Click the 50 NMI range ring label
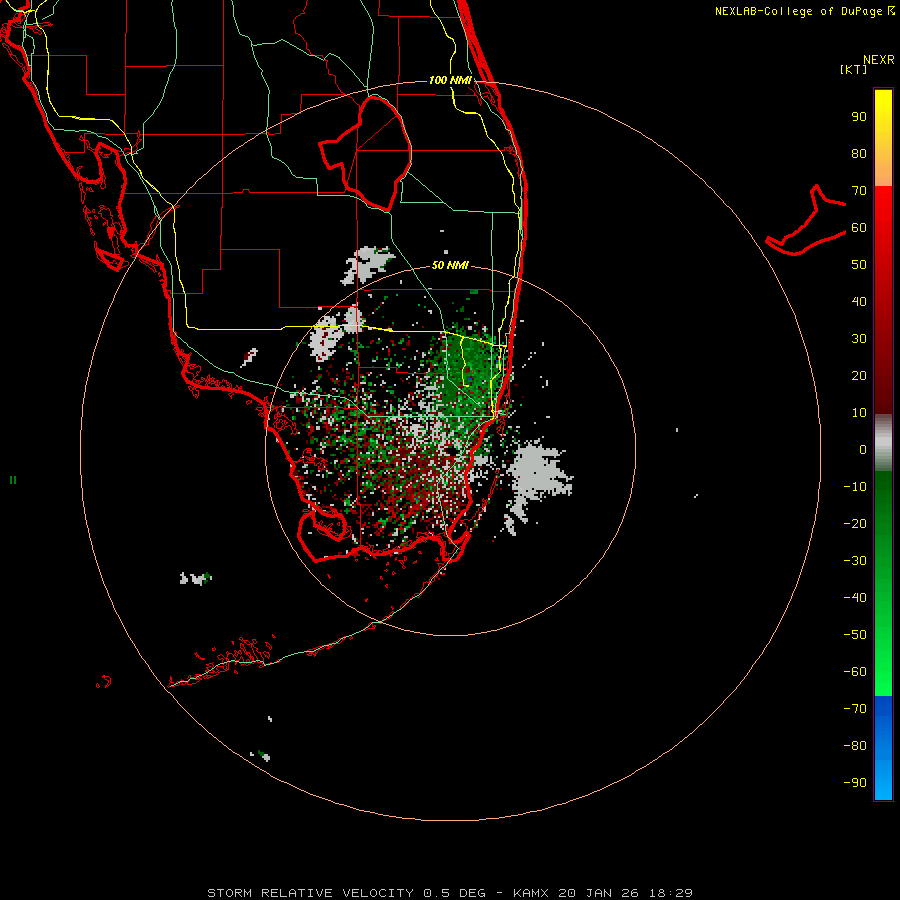The image size is (900, 900). pyautogui.click(x=450, y=265)
